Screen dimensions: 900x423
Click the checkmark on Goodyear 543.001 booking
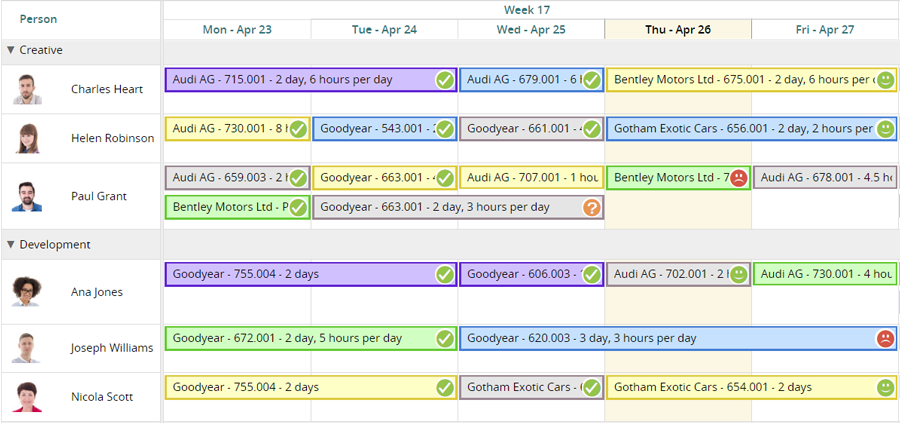[x=445, y=129]
